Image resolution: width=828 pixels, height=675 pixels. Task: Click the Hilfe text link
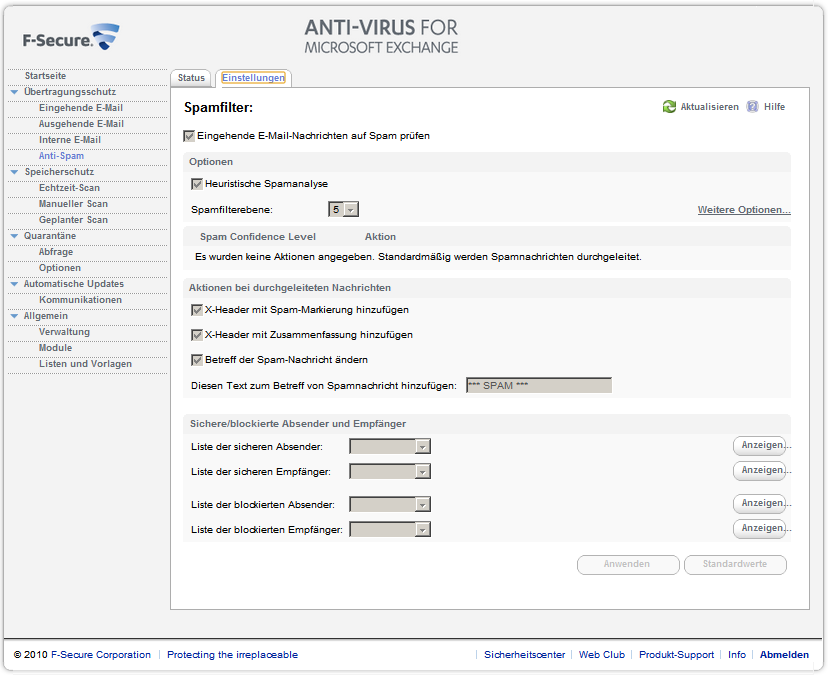click(775, 107)
